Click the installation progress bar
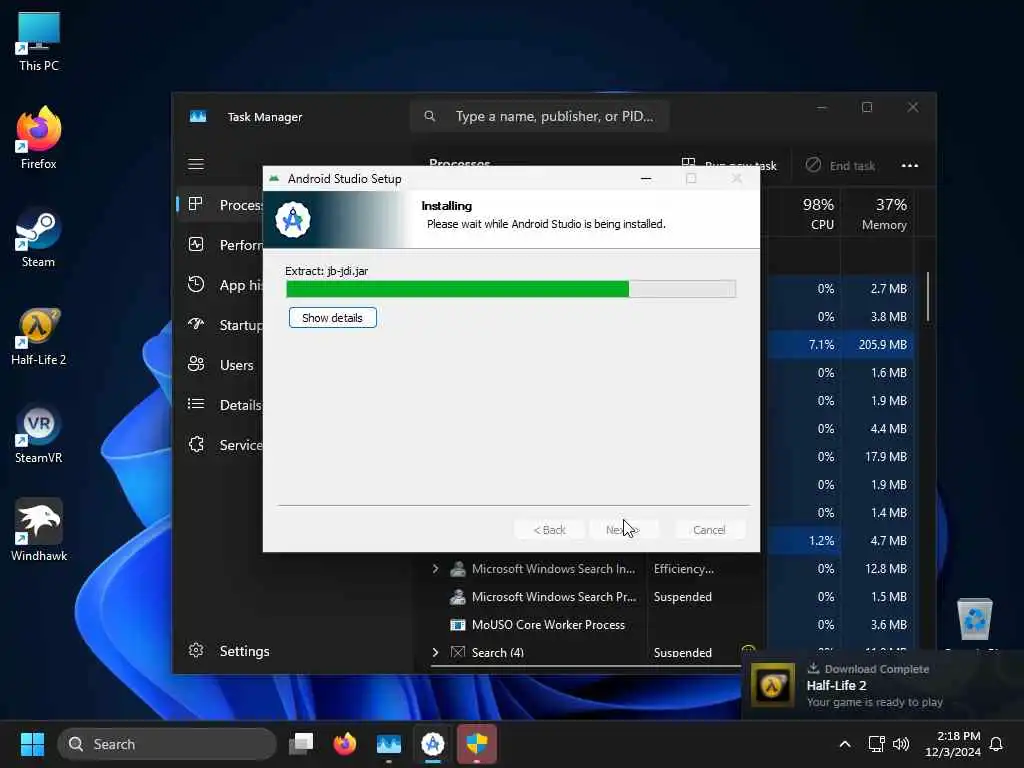 (x=511, y=289)
